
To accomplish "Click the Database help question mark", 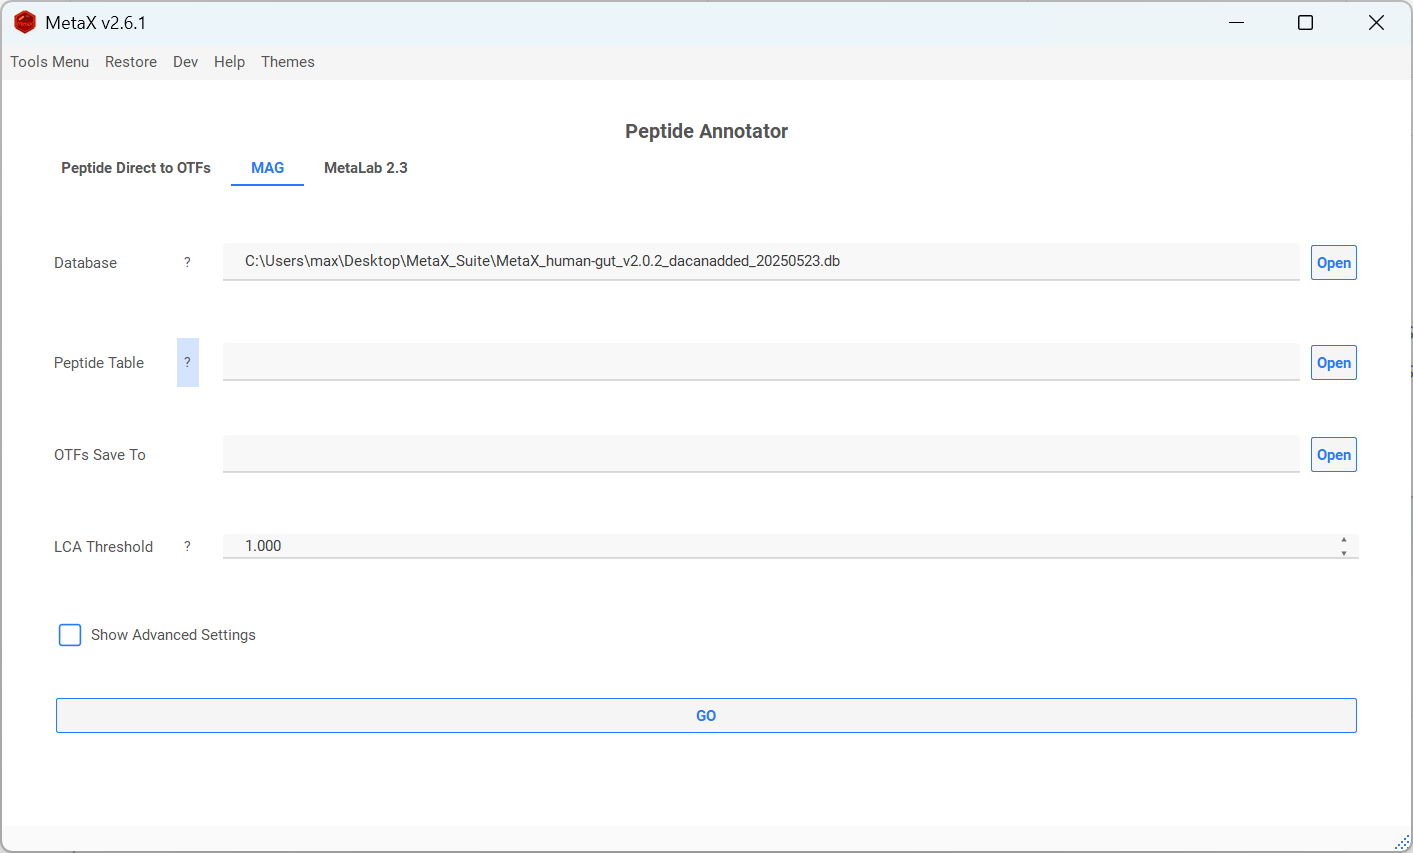I will 187,262.
